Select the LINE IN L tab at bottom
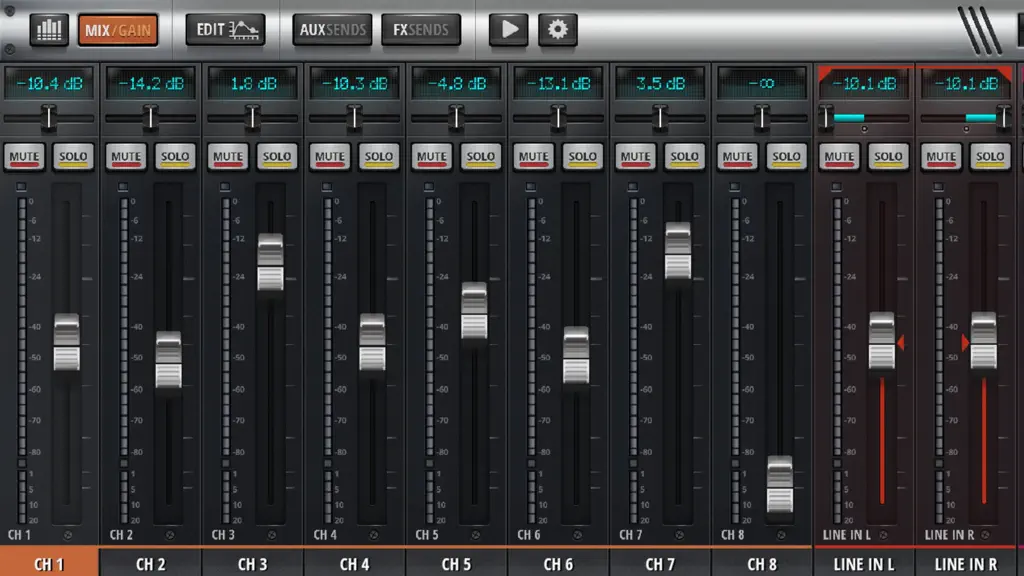This screenshot has width=1024, height=576. click(x=864, y=564)
